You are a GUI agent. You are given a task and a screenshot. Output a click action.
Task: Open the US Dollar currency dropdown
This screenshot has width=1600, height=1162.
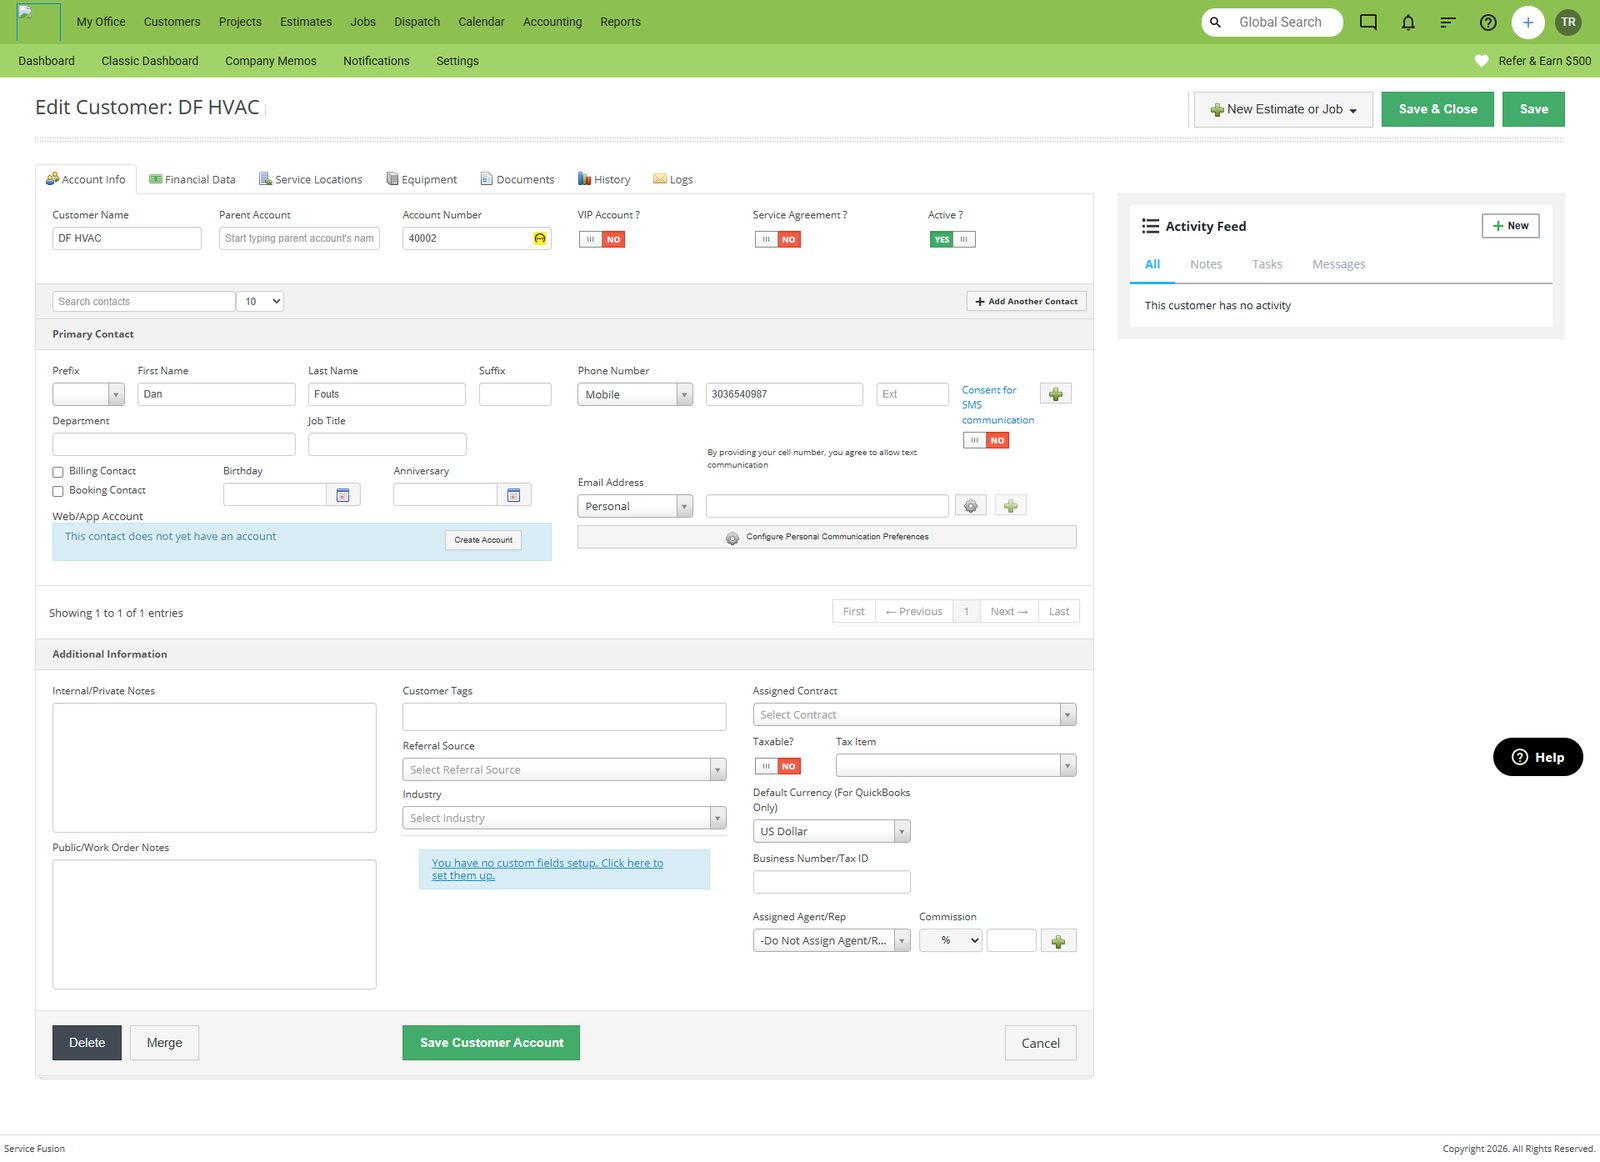pyautogui.click(x=831, y=831)
